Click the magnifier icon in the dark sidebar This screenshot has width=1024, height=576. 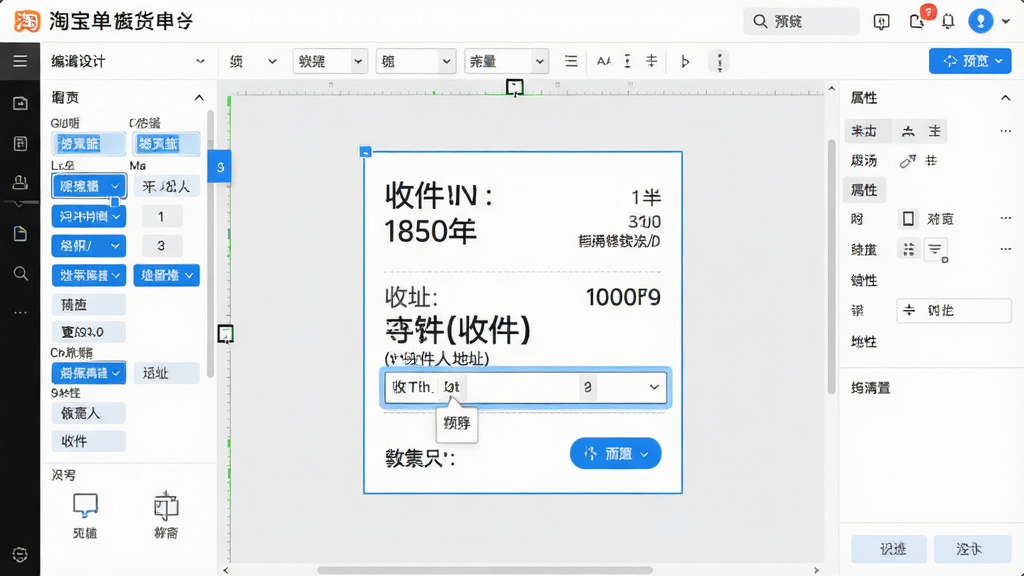pyautogui.click(x=20, y=274)
